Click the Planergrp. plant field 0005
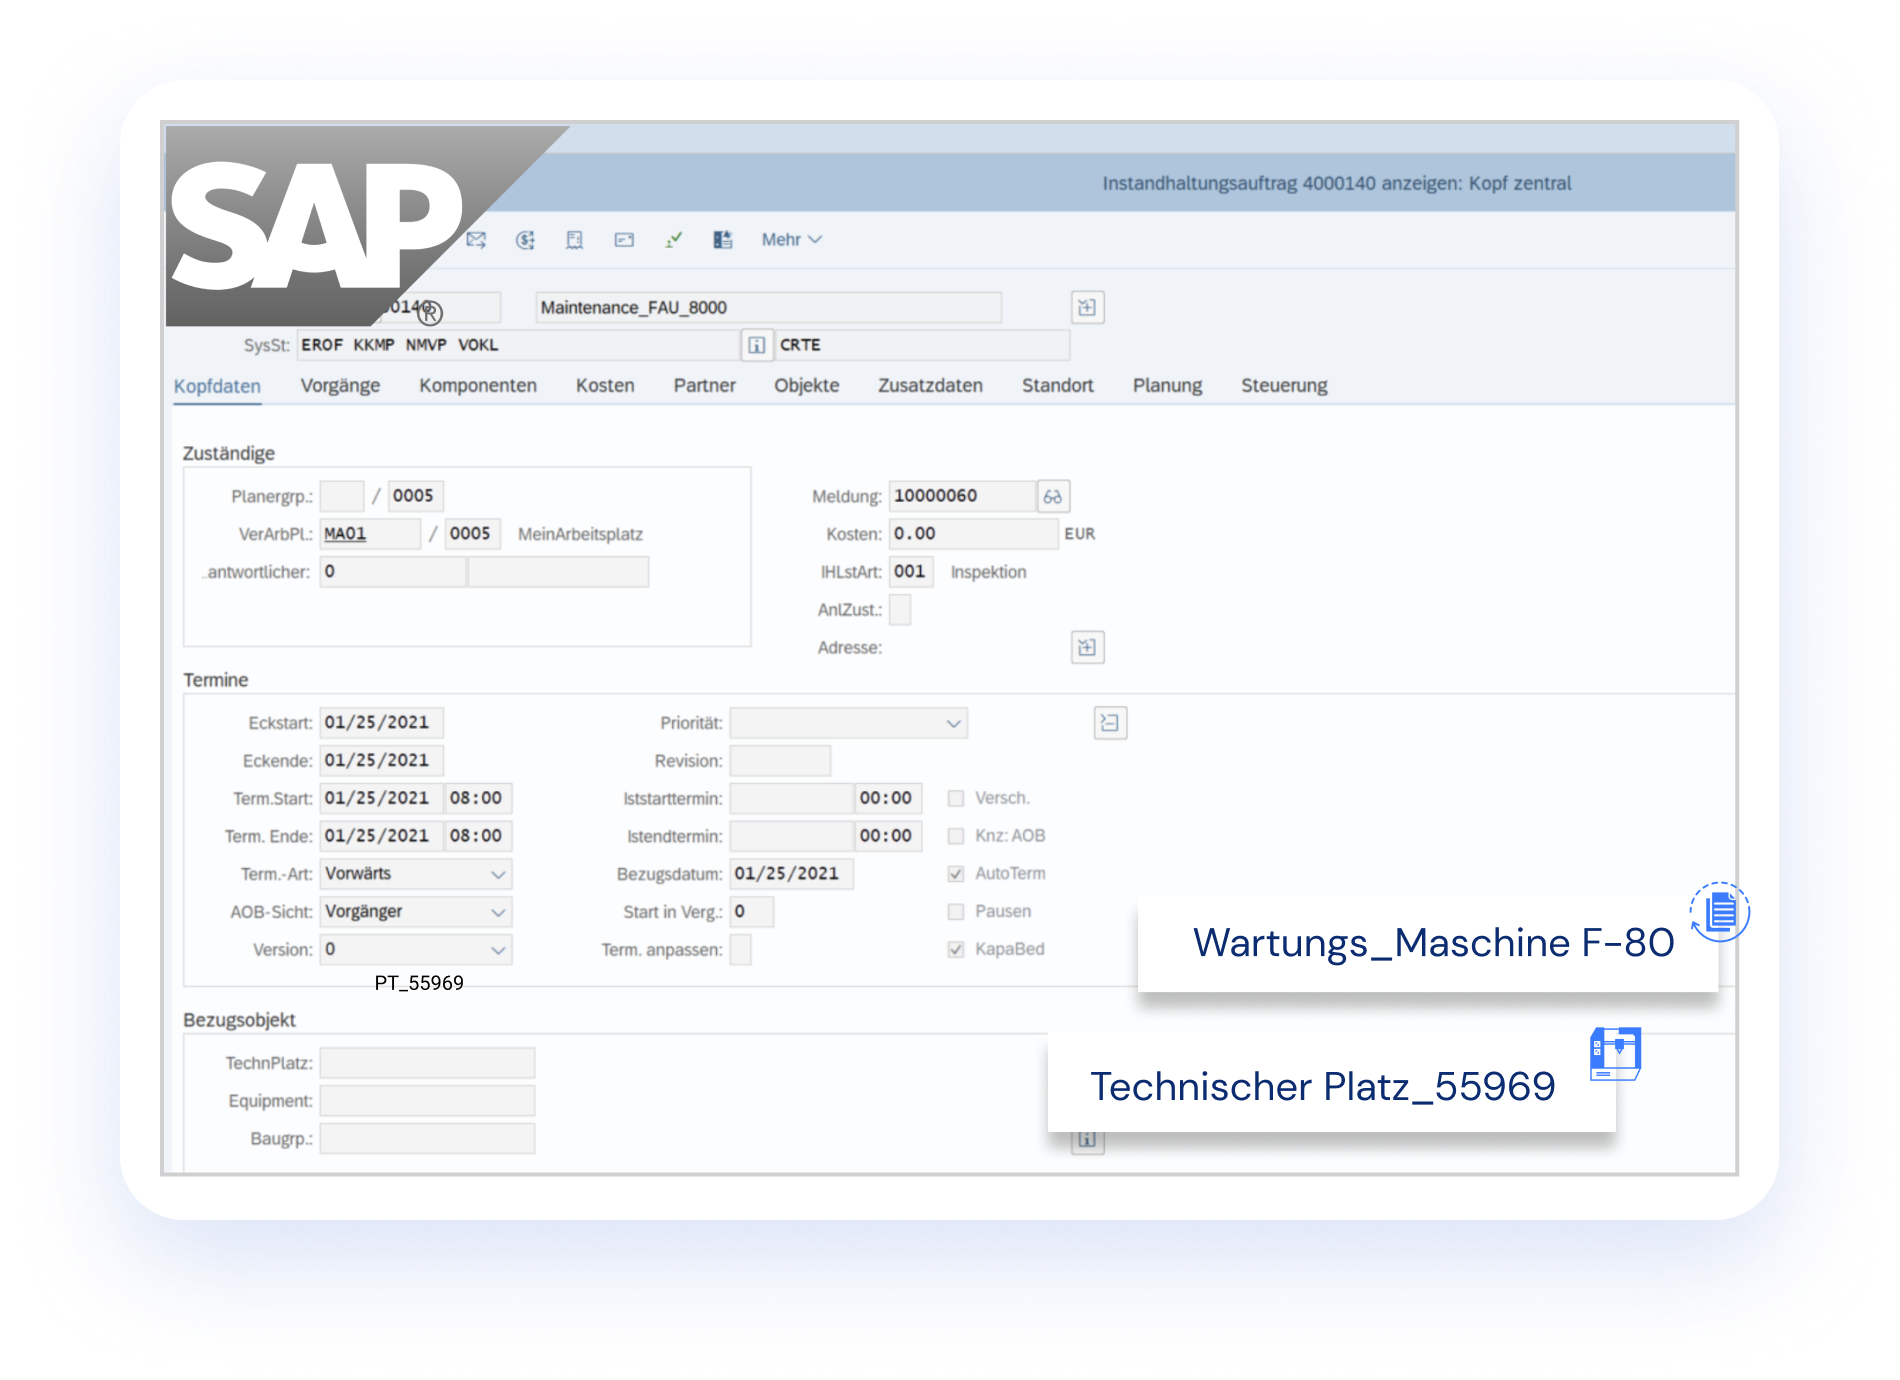Screen dimensions: 1900x1380 click(x=415, y=496)
